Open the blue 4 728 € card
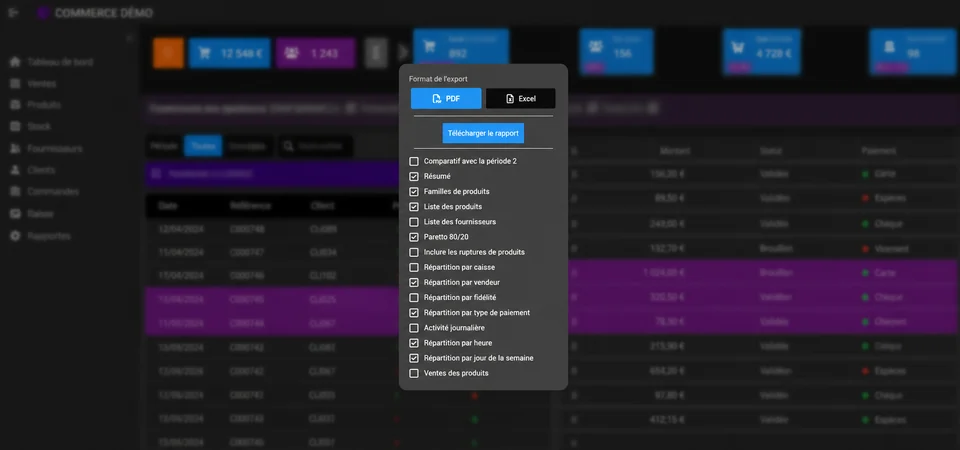The width and height of the screenshot is (960, 450). [761, 51]
